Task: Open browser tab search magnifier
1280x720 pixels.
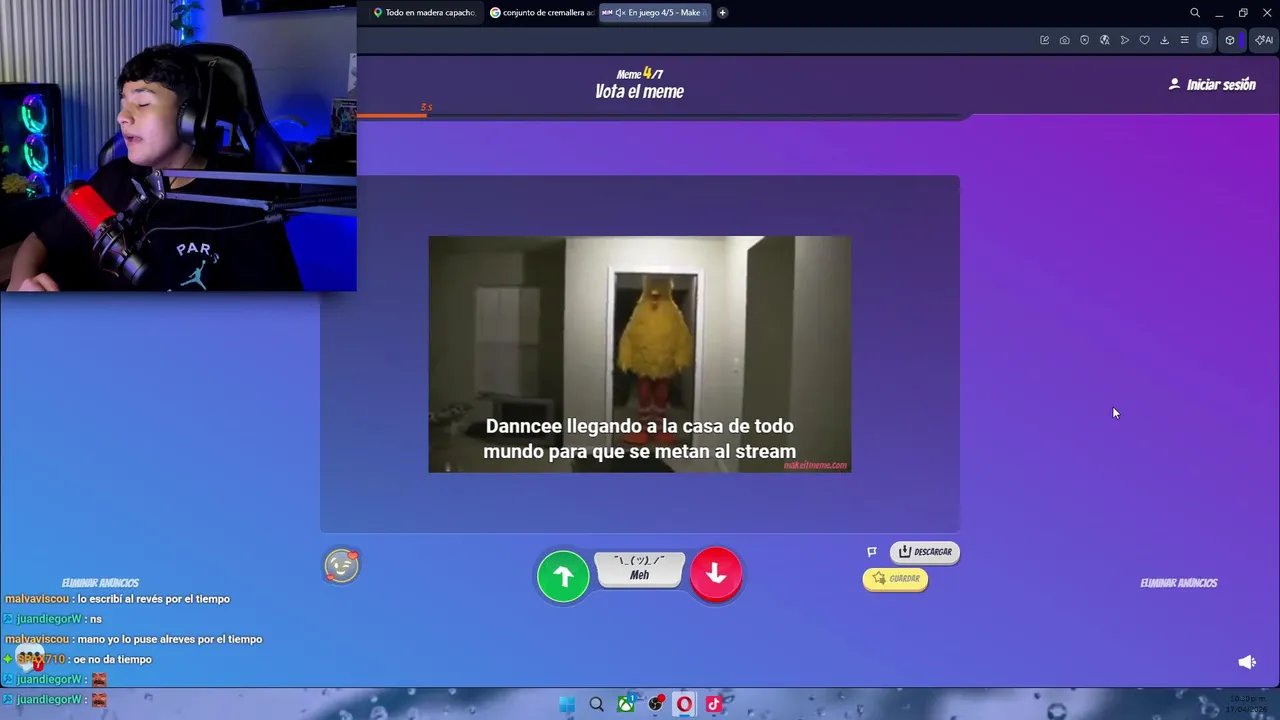Action: (x=1195, y=13)
